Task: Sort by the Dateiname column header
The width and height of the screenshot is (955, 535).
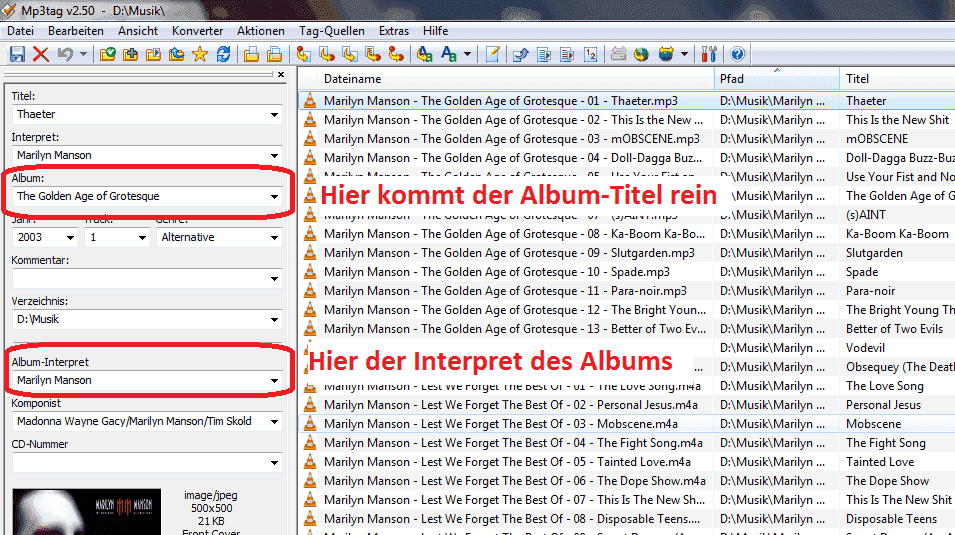Action: click(x=515, y=79)
